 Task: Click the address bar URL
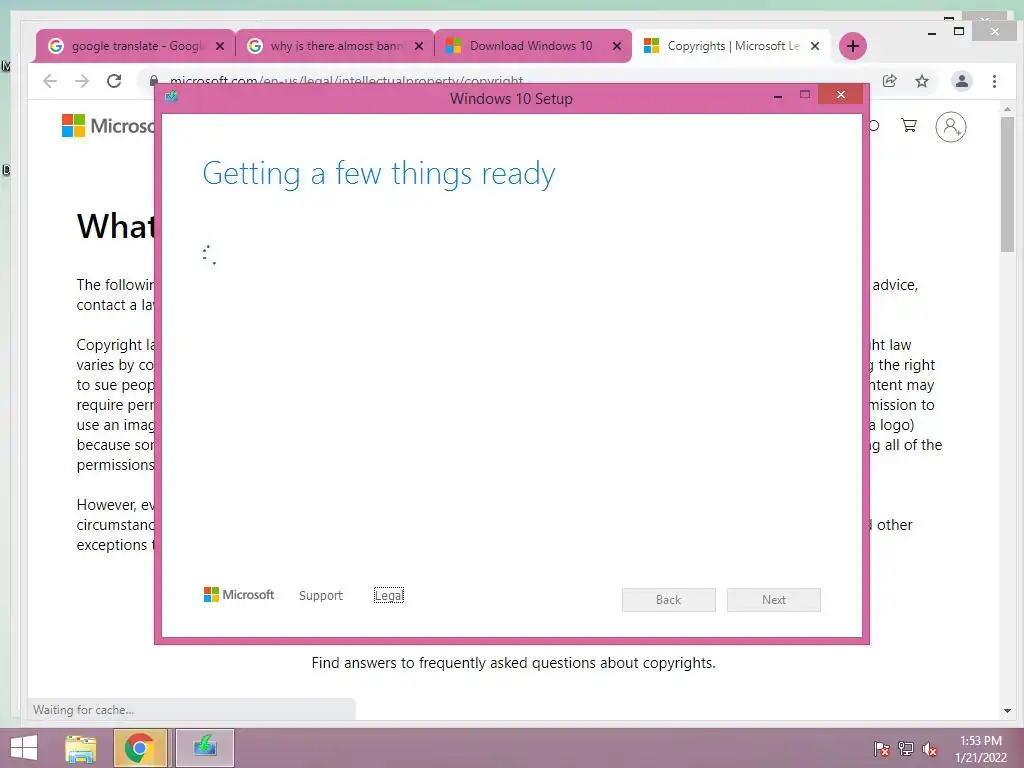click(346, 81)
